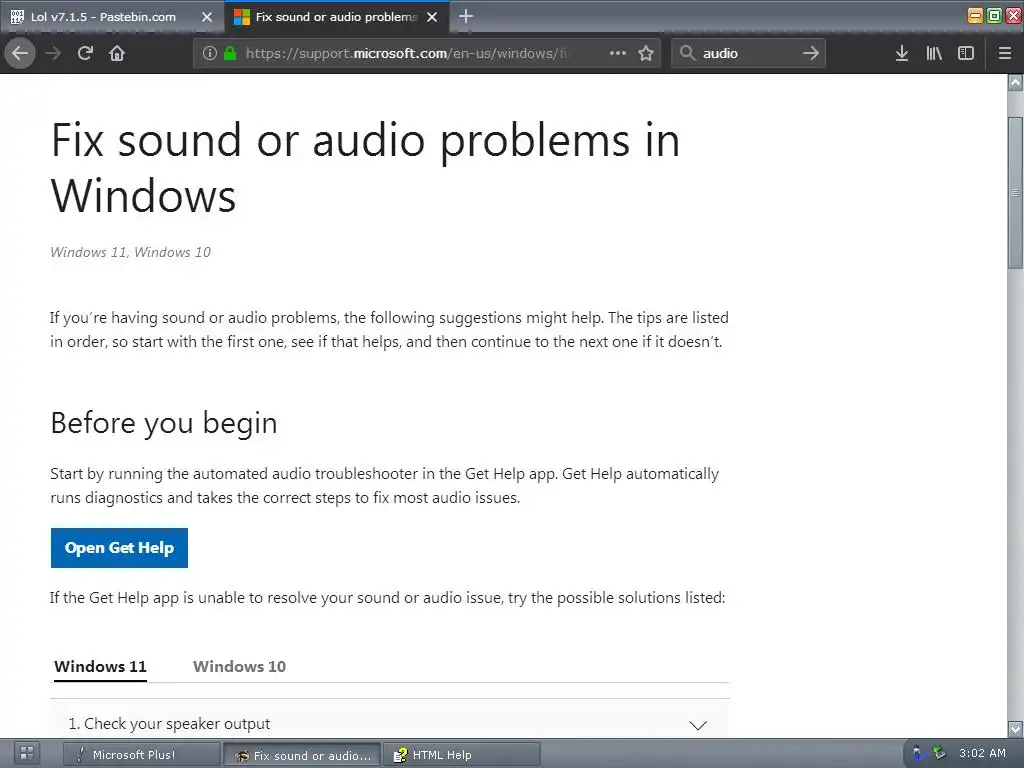Click the search field containing audio
The width and height of the screenshot is (1024, 768).
pos(748,53)
